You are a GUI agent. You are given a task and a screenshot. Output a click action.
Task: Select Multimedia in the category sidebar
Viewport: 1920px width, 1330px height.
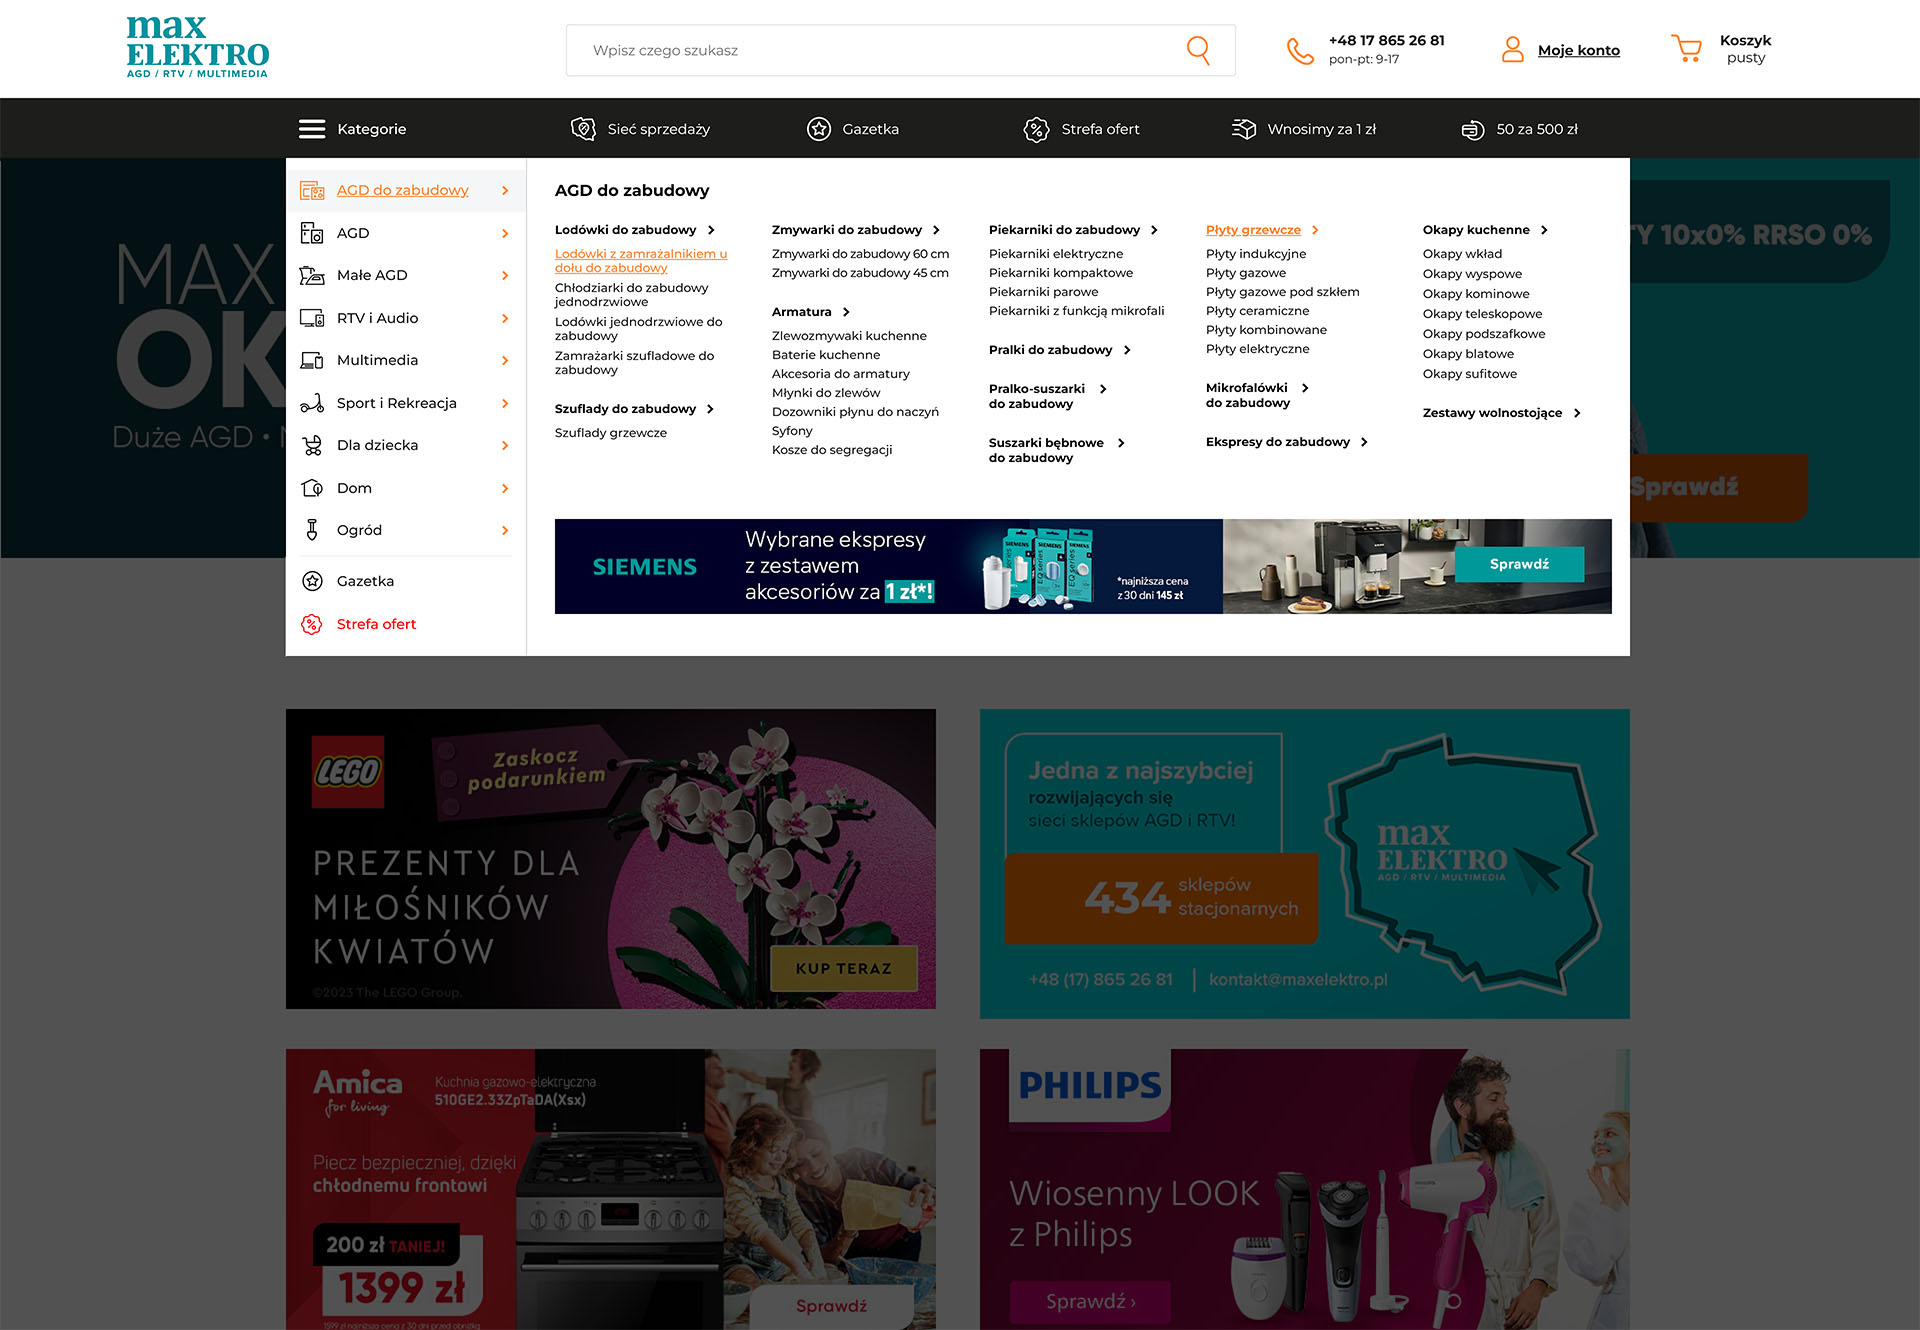point(377,360)
